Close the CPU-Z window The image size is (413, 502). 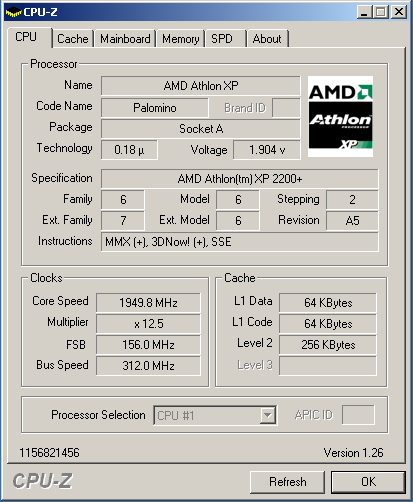pyautogui.click(x=398, y=12)
